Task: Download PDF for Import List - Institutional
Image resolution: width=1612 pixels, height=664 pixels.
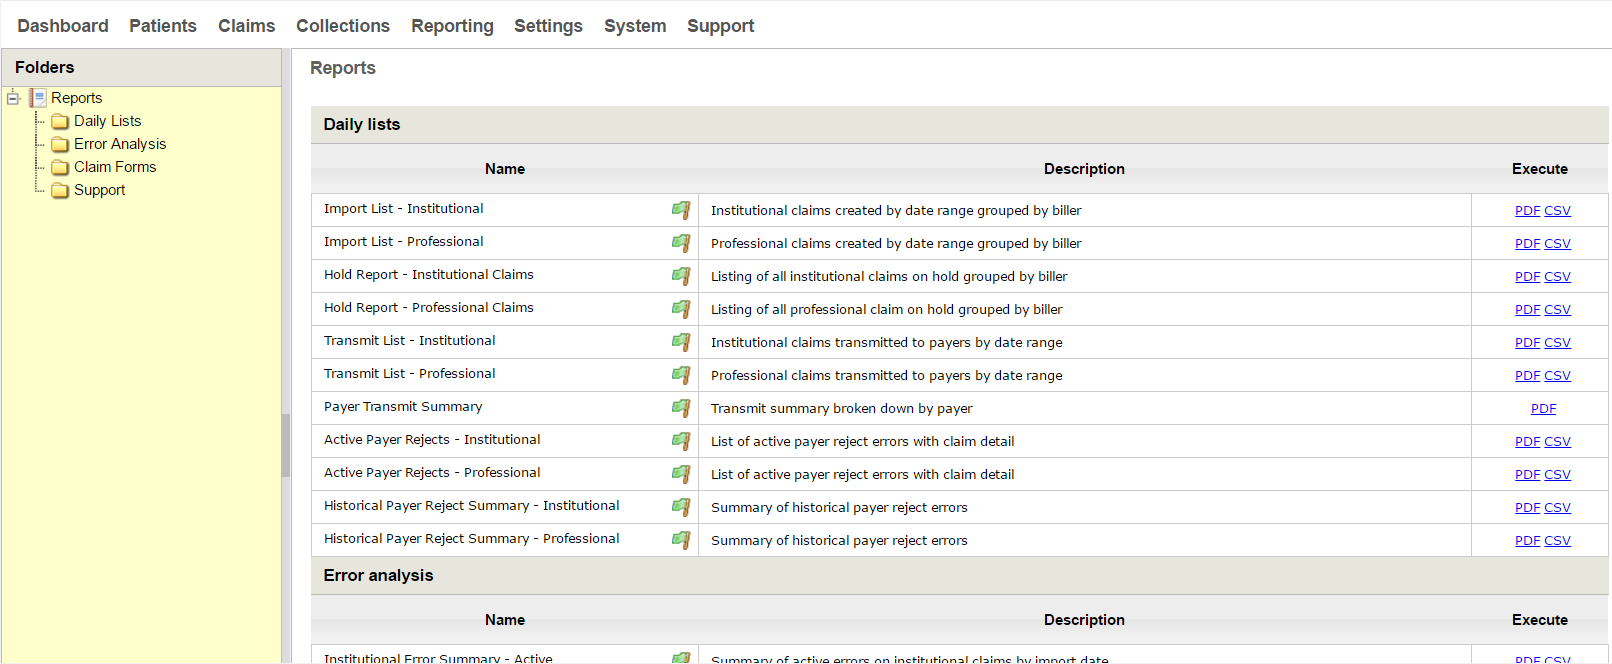Action: coord(1527,211)
